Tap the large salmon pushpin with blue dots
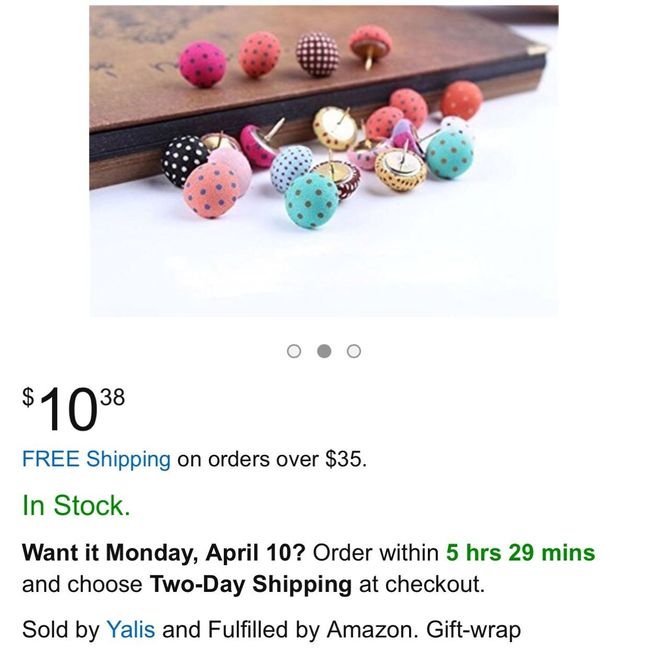Screen dimensions: 648x650 point(211,189)
